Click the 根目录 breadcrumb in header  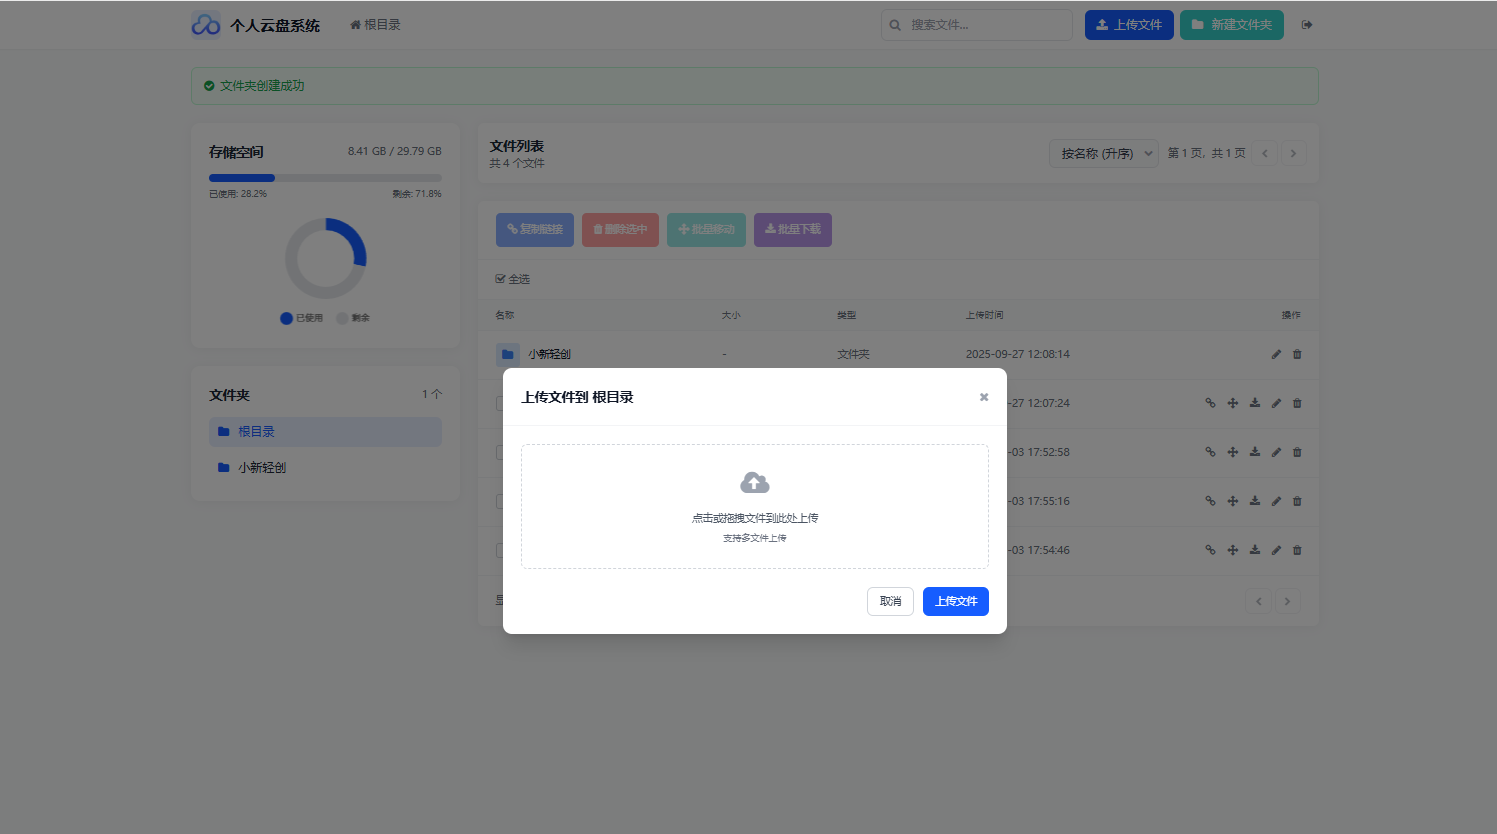pos(376,25)
